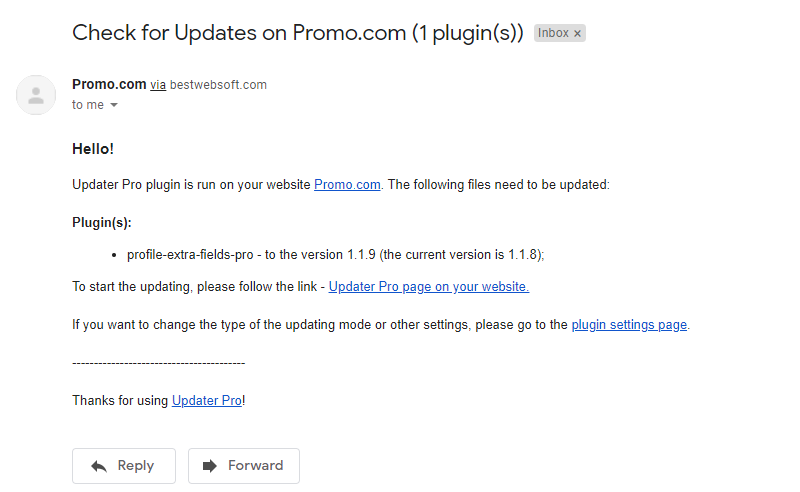
Task: Click the Forward button label
Action: click(255, 465)
